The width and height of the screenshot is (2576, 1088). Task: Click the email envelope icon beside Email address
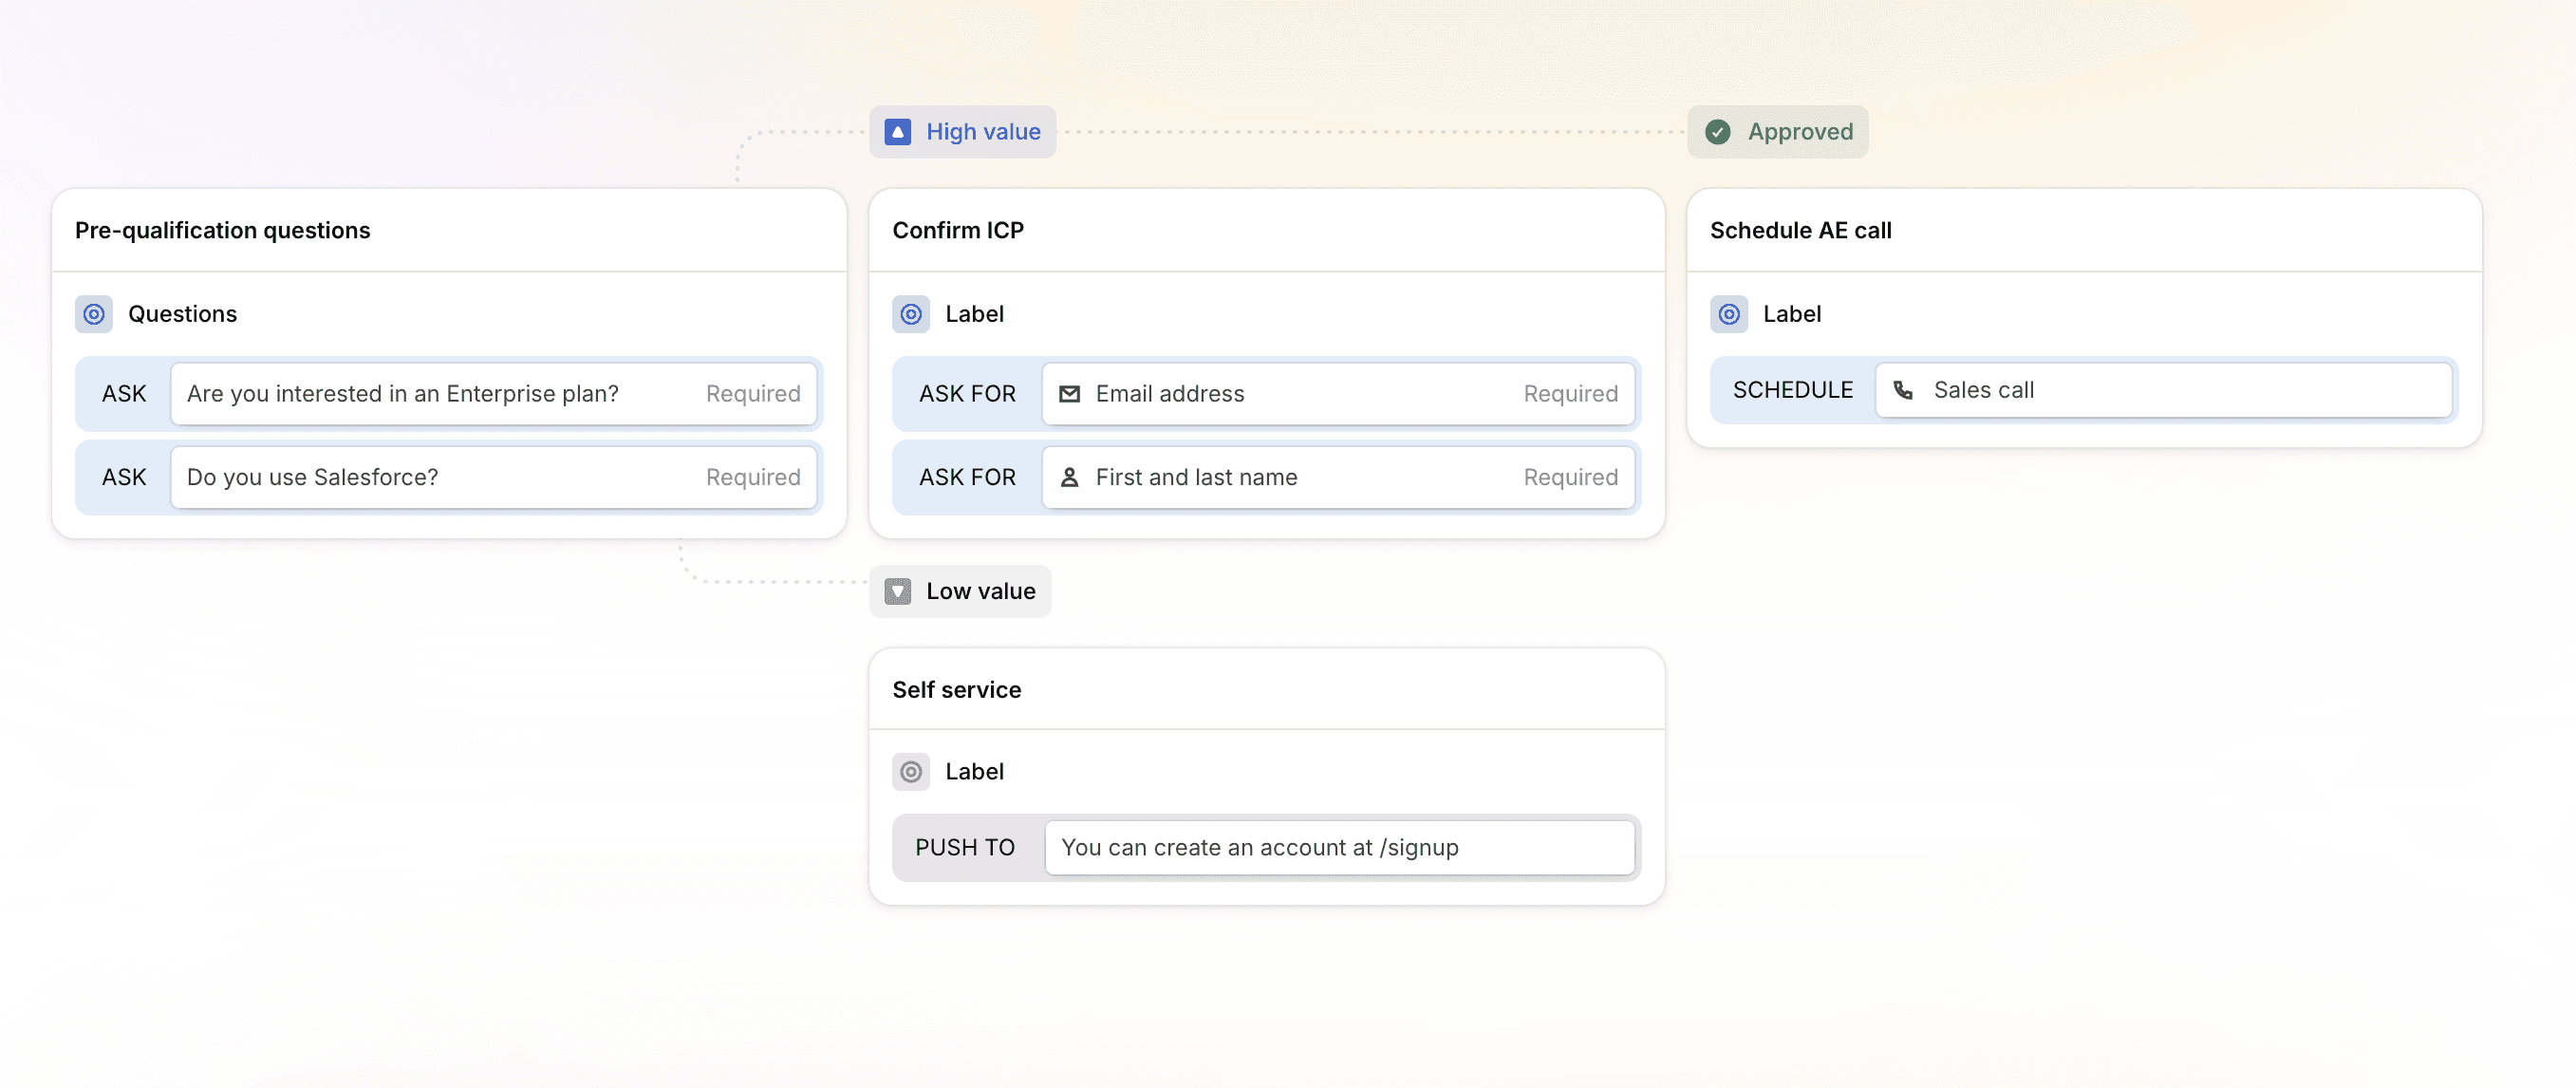pyautogui.click(x=1069, y=394)
